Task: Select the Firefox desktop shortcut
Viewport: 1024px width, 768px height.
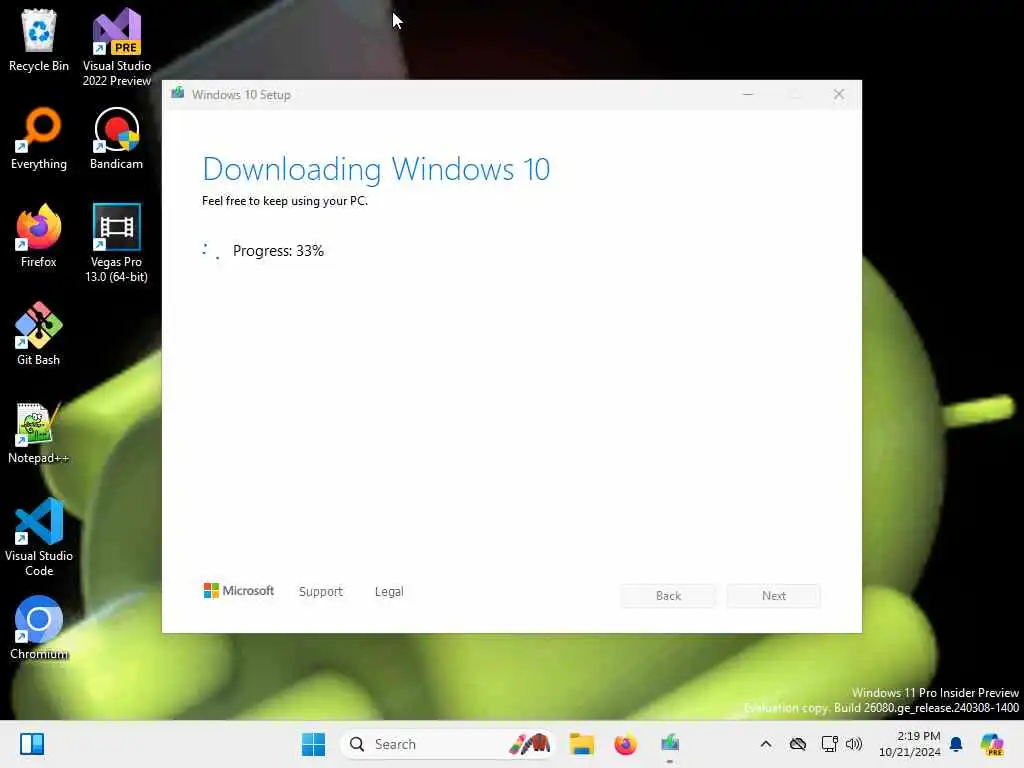Action: click(x=39, y=236)
